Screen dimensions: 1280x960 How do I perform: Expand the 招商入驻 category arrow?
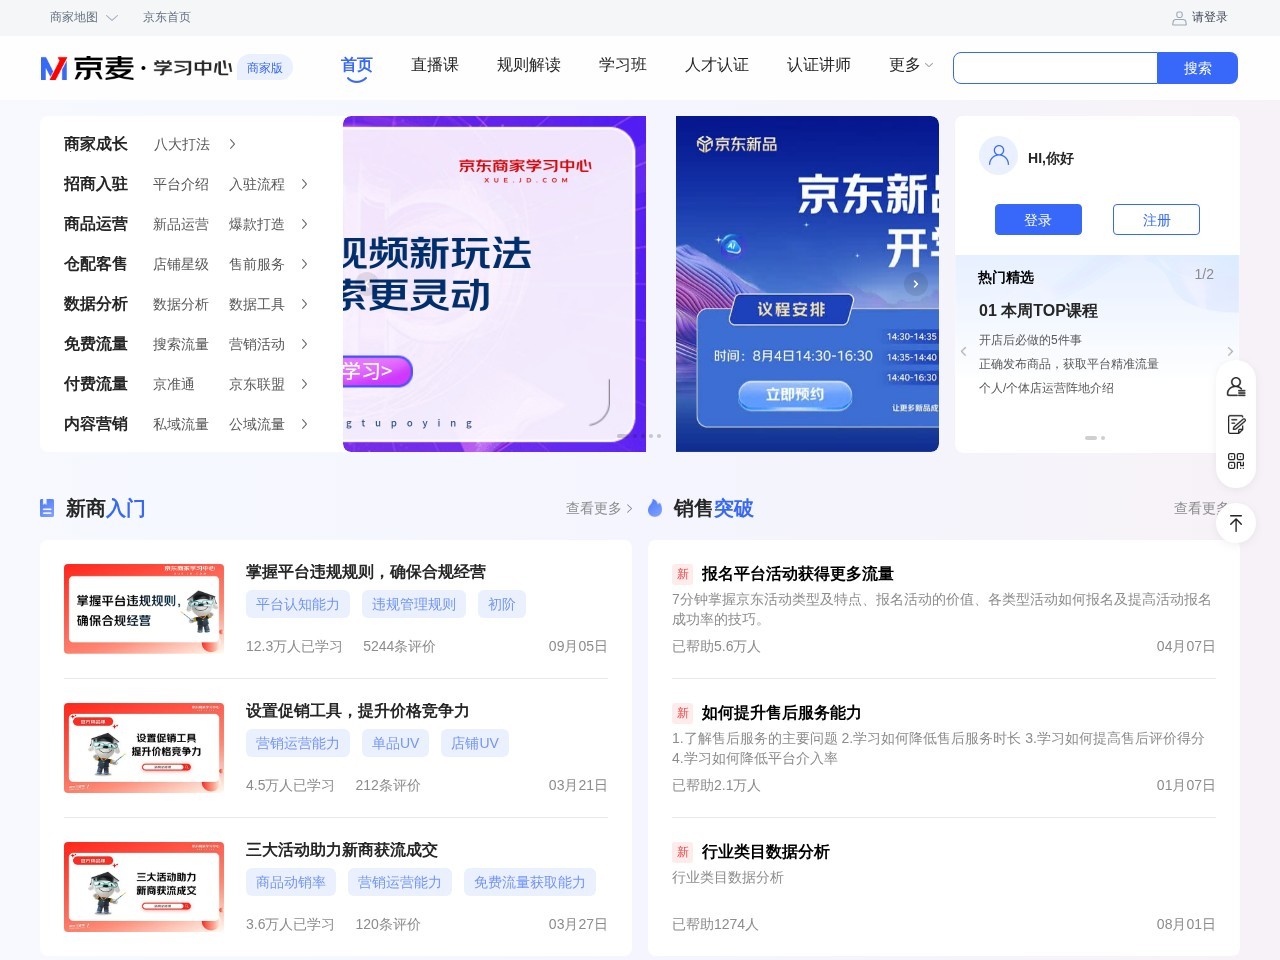tap(304, 184)
